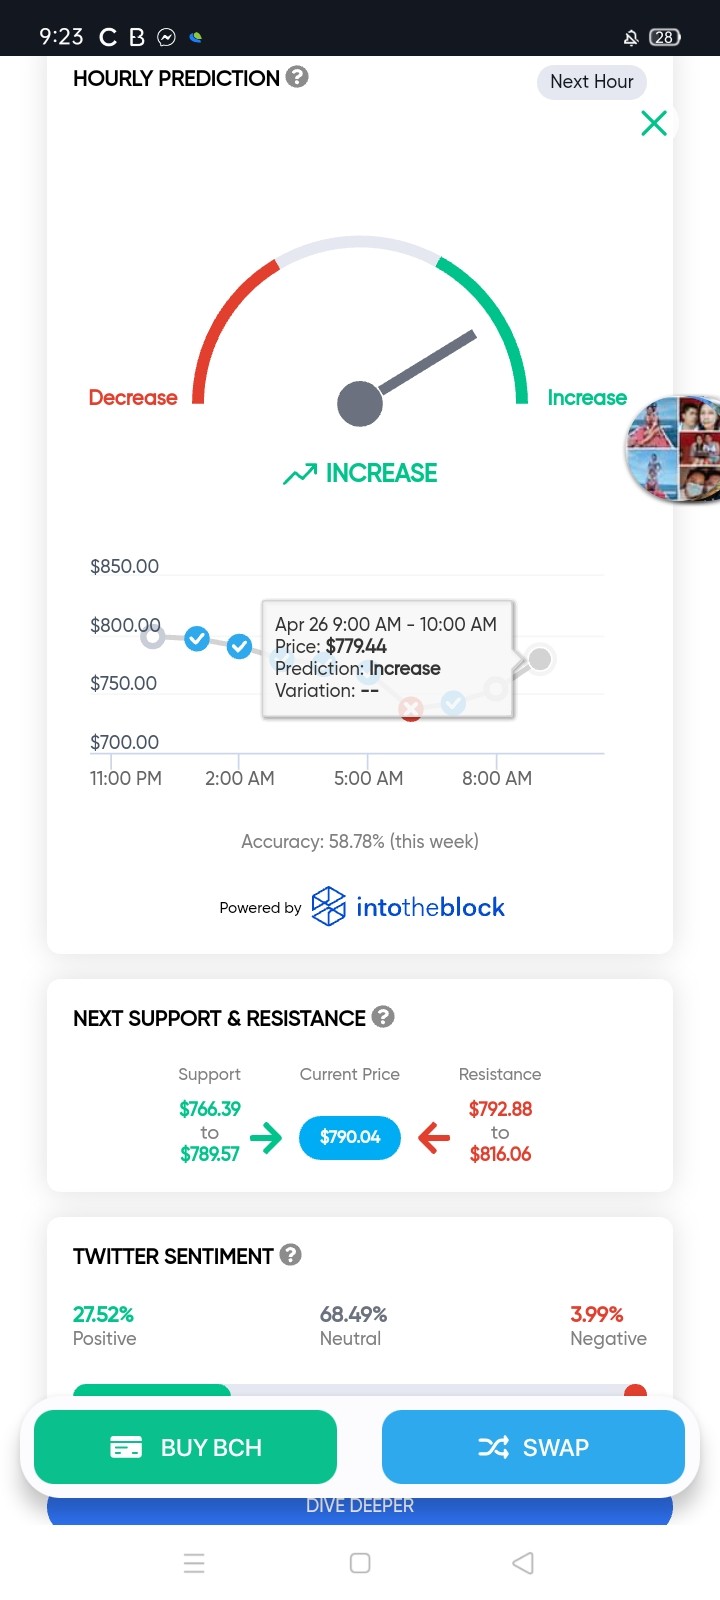Open Twitter Sentiment help question mark

(x=291, y=1255)
